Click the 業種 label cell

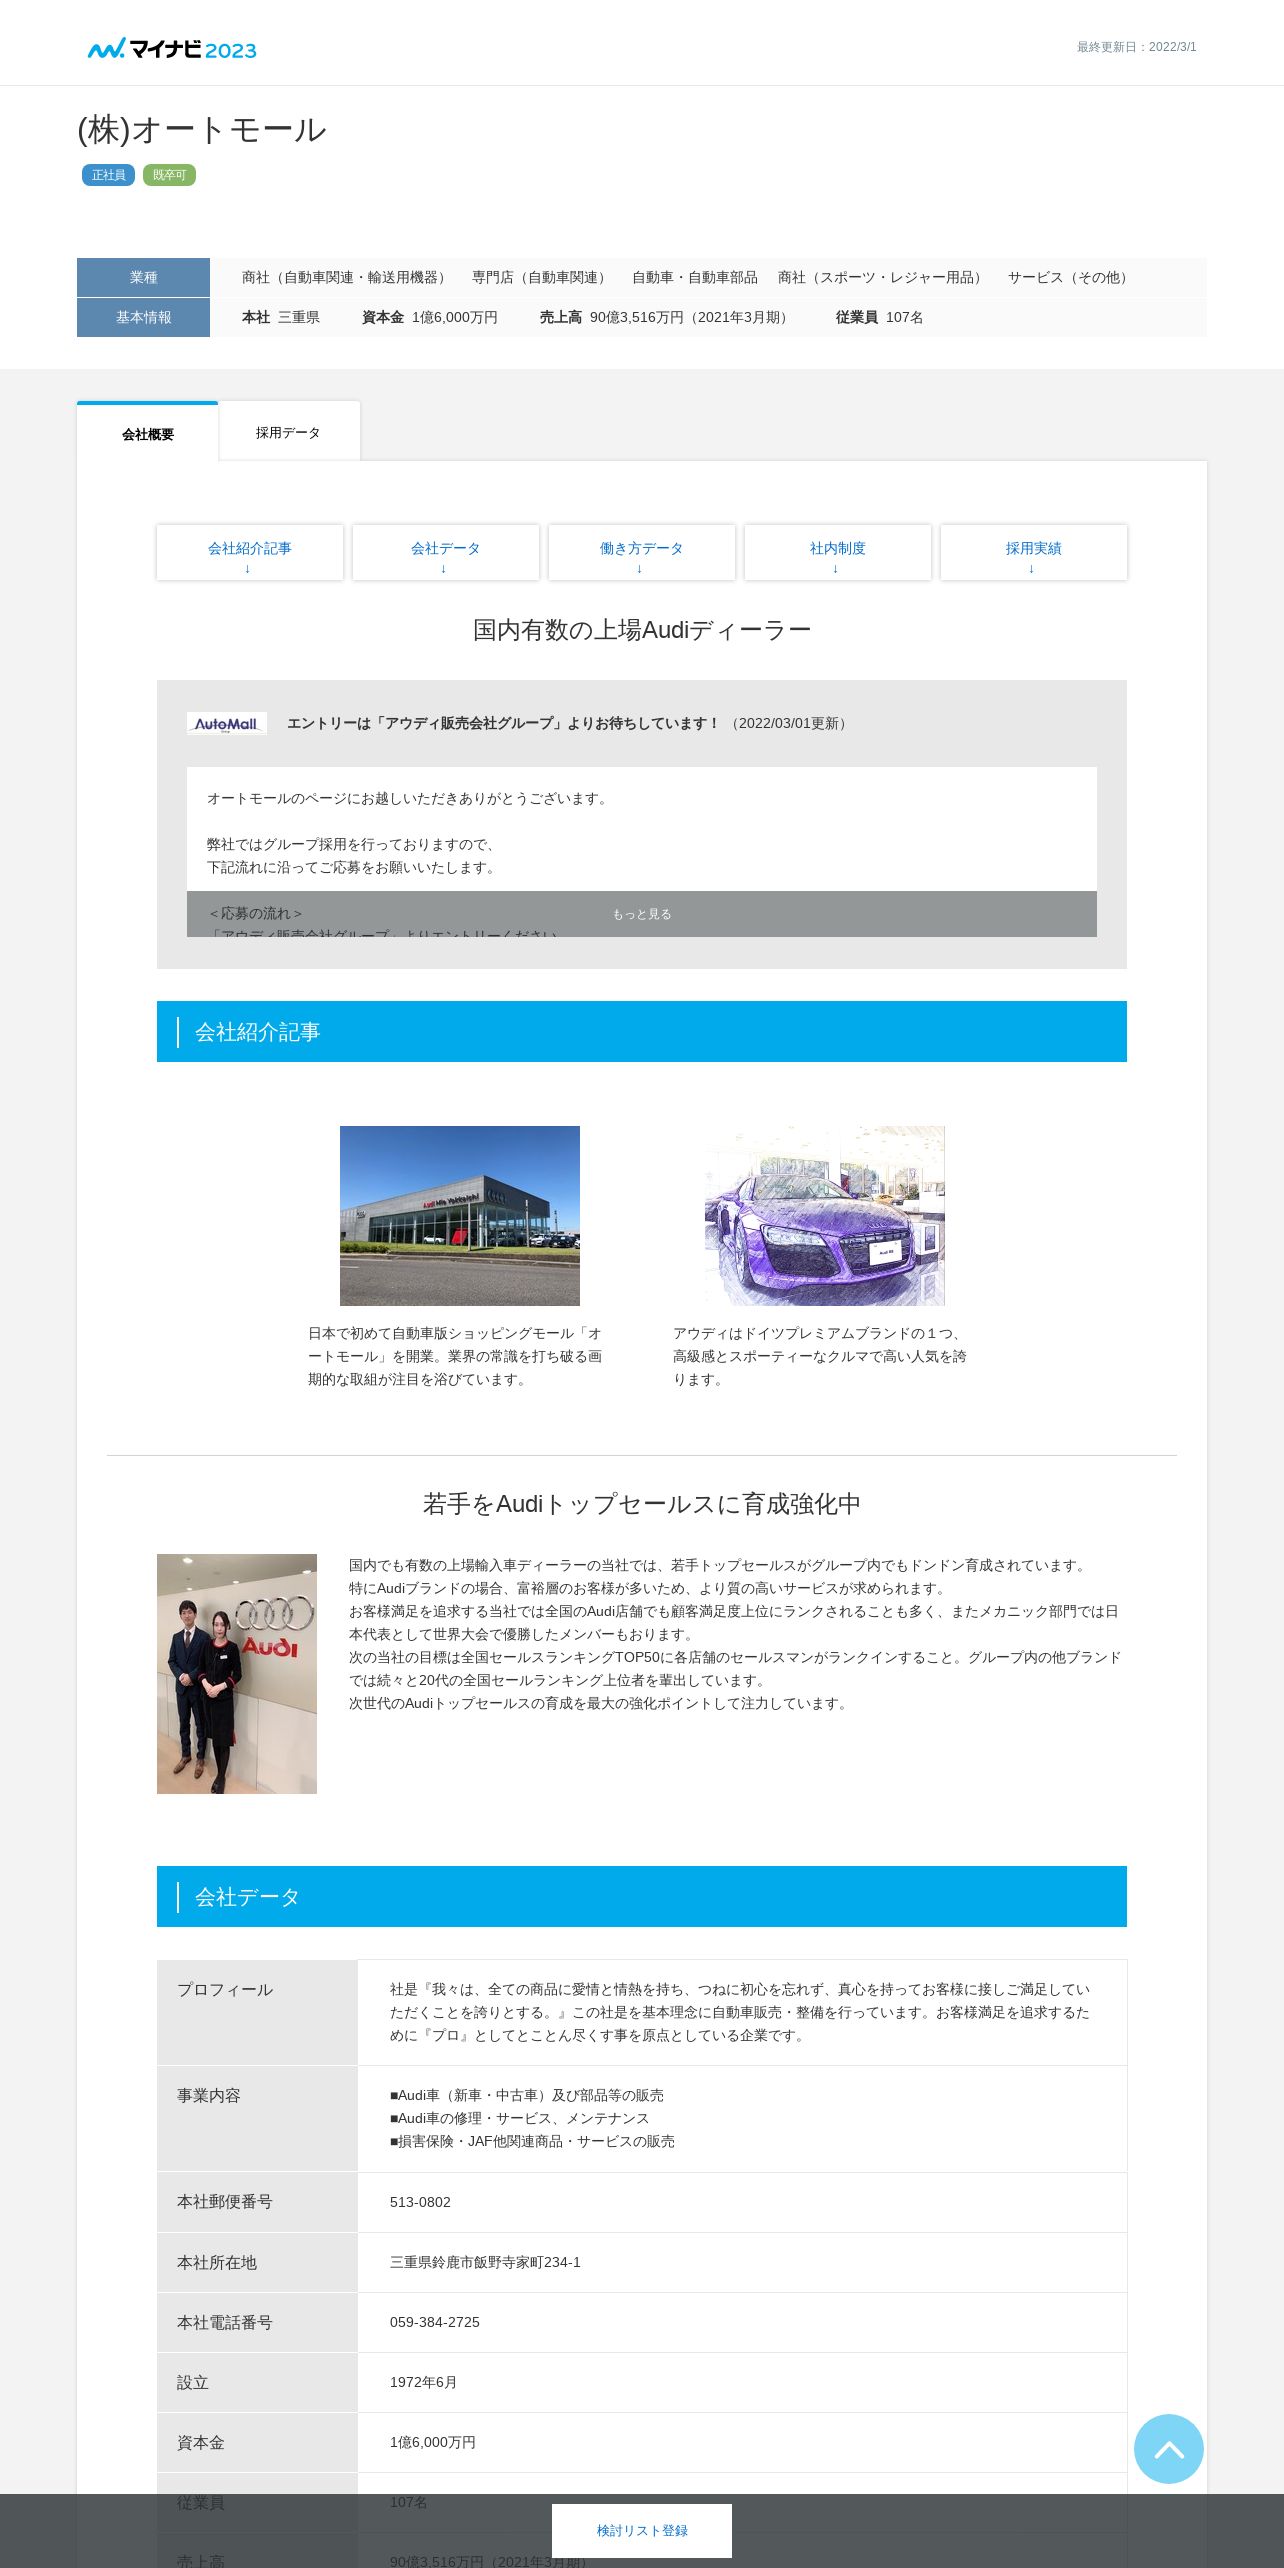tap(143, 277)
